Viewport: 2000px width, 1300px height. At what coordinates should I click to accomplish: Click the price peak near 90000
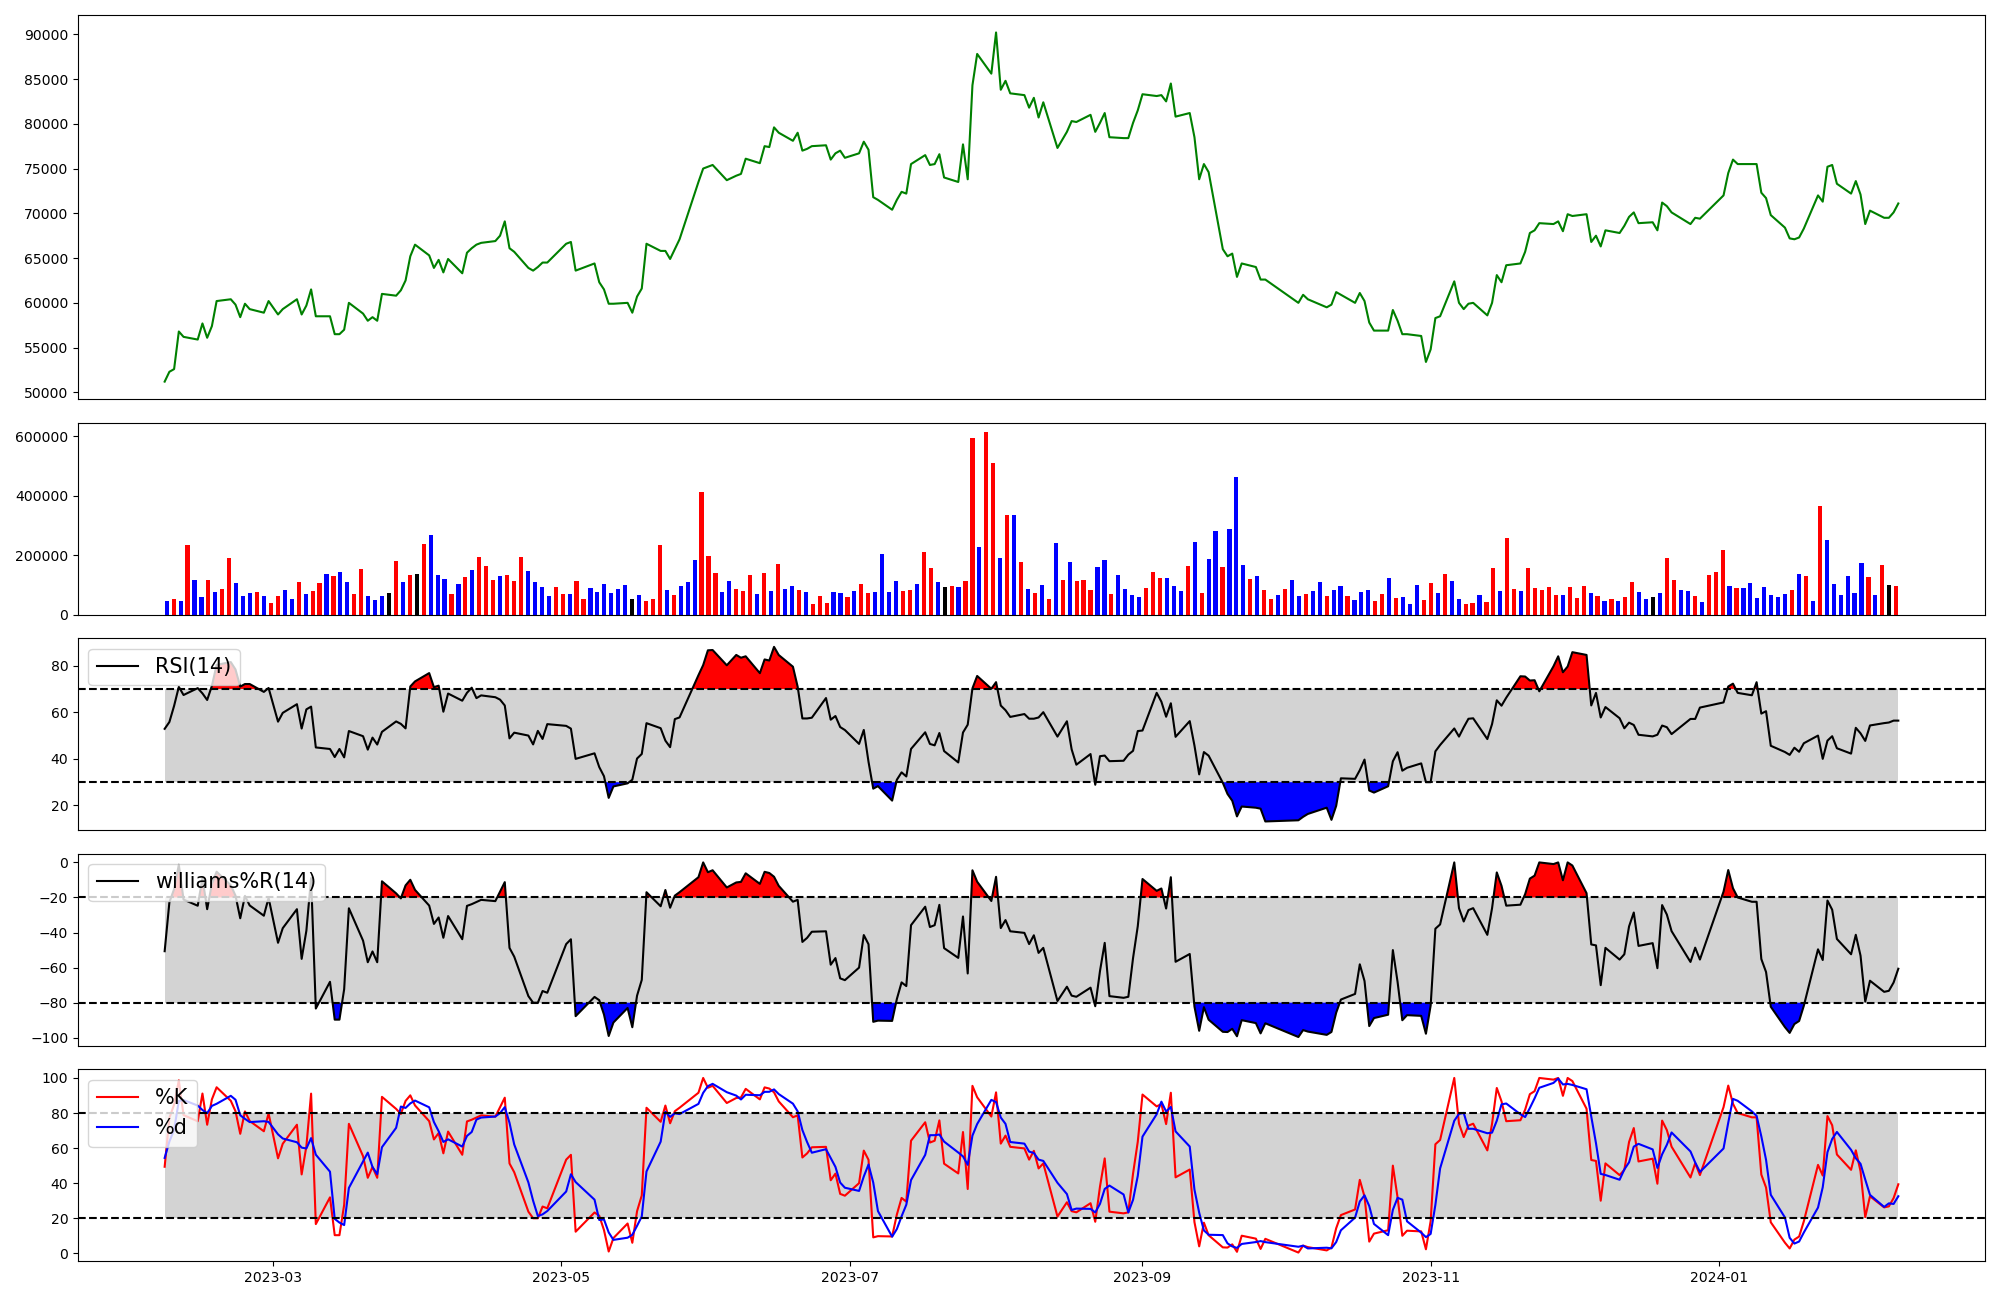pyautogui.click(x=995, y=33)
